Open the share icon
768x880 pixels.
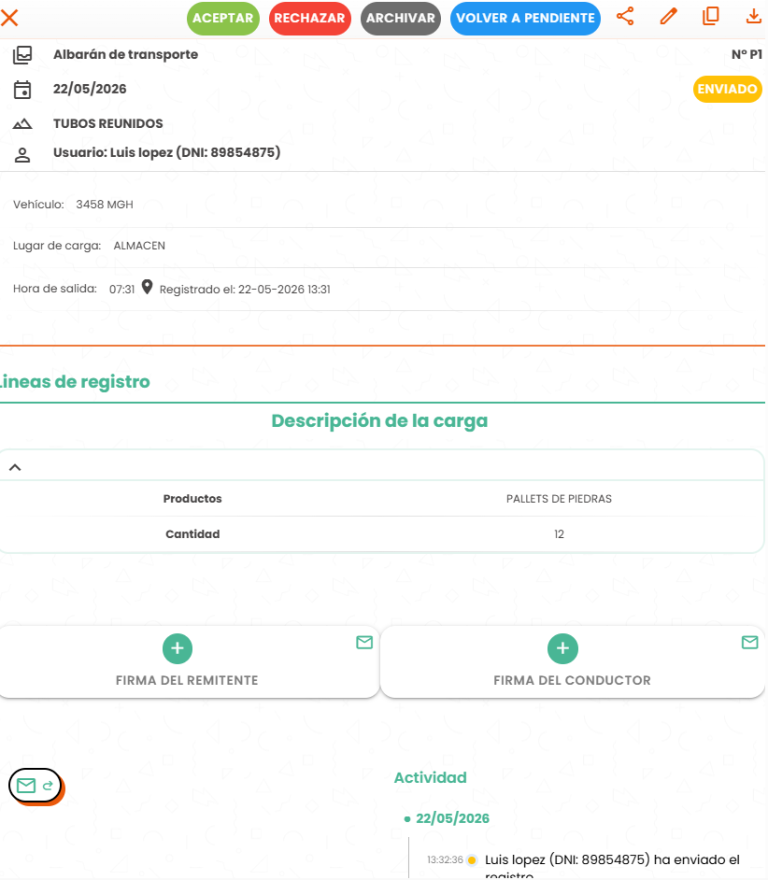pos(625,16)
